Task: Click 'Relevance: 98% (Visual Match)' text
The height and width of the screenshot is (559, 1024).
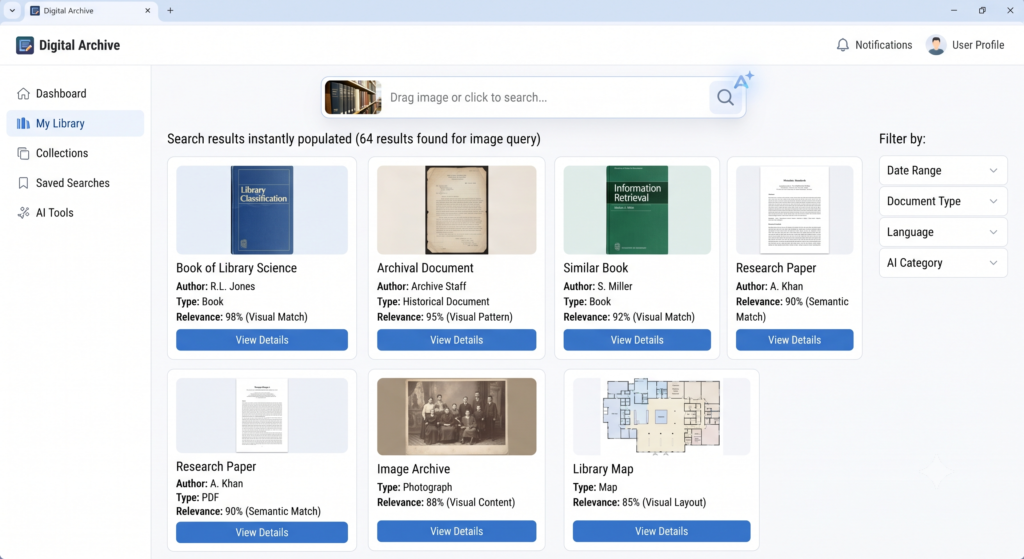Action: (x=242, y=317)
